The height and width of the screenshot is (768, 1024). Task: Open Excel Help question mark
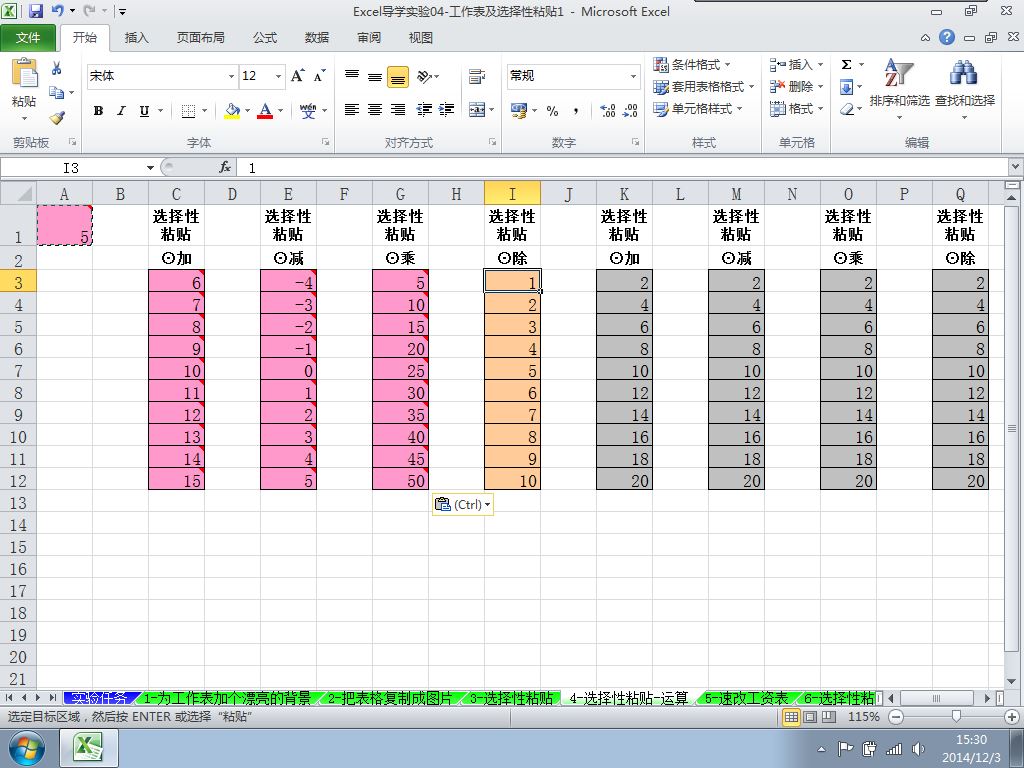(x=947, y=37)
